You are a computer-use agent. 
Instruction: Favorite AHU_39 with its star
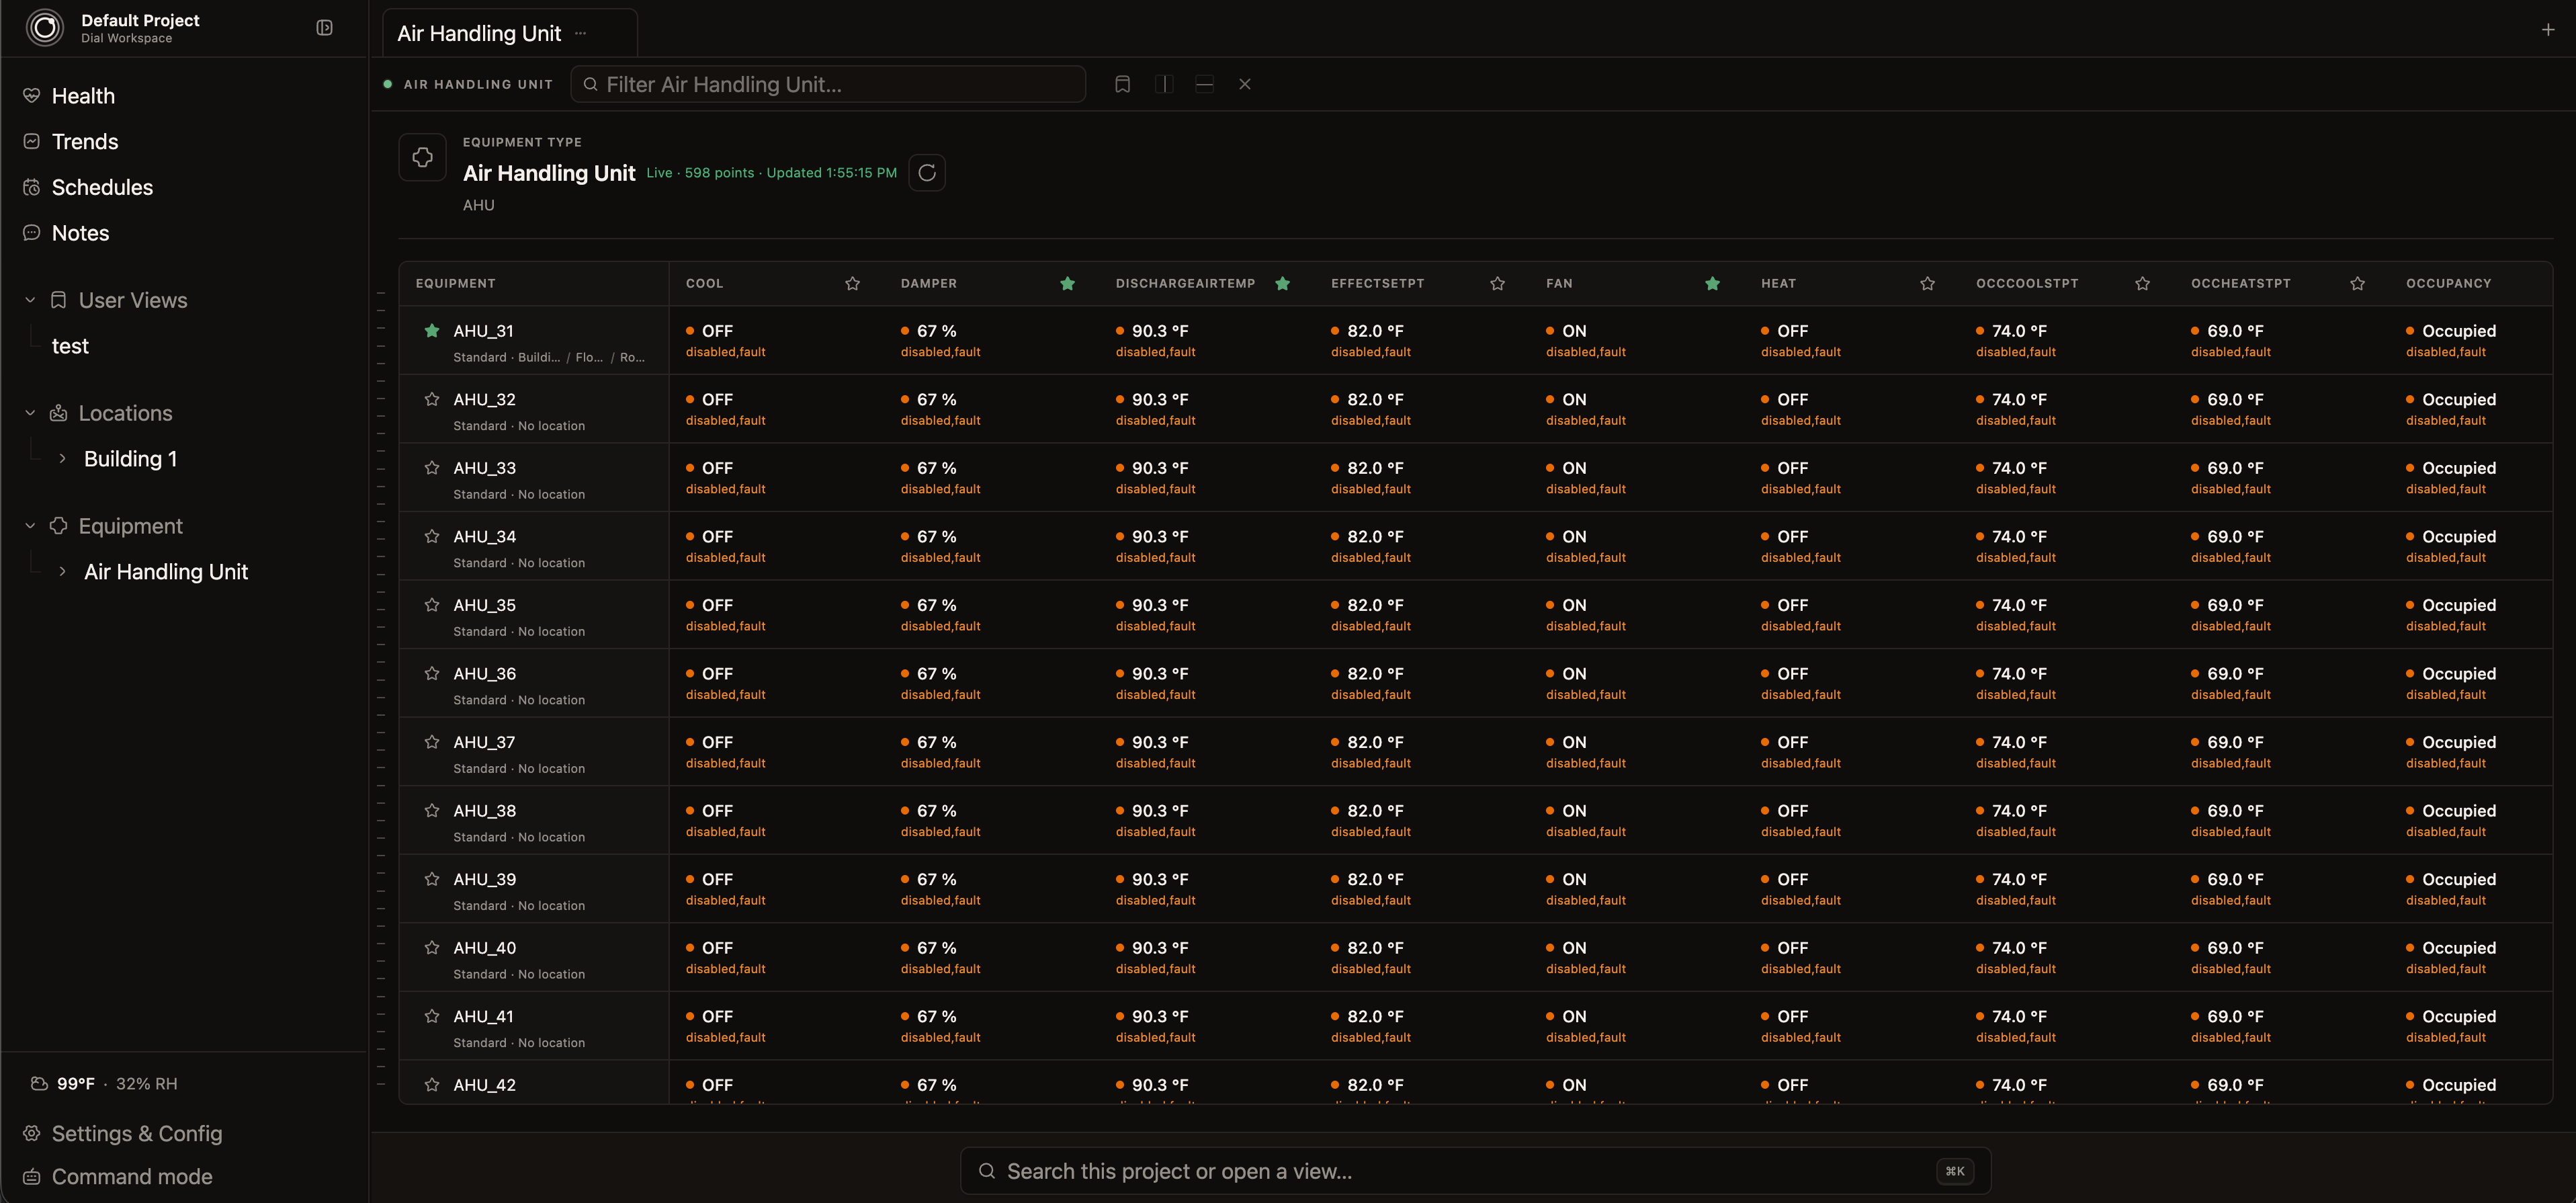click(x=432, y=878)
